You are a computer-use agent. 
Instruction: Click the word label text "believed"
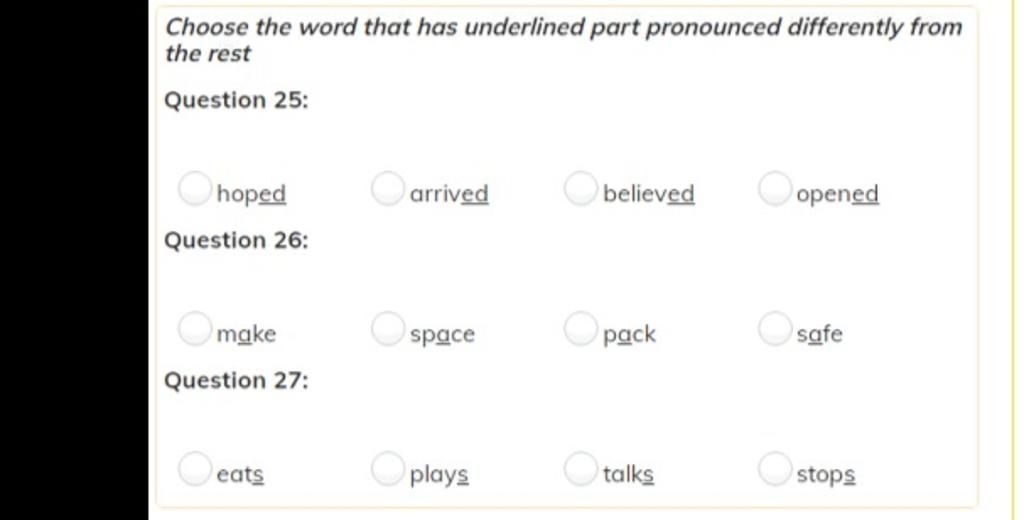pos(648,194)
